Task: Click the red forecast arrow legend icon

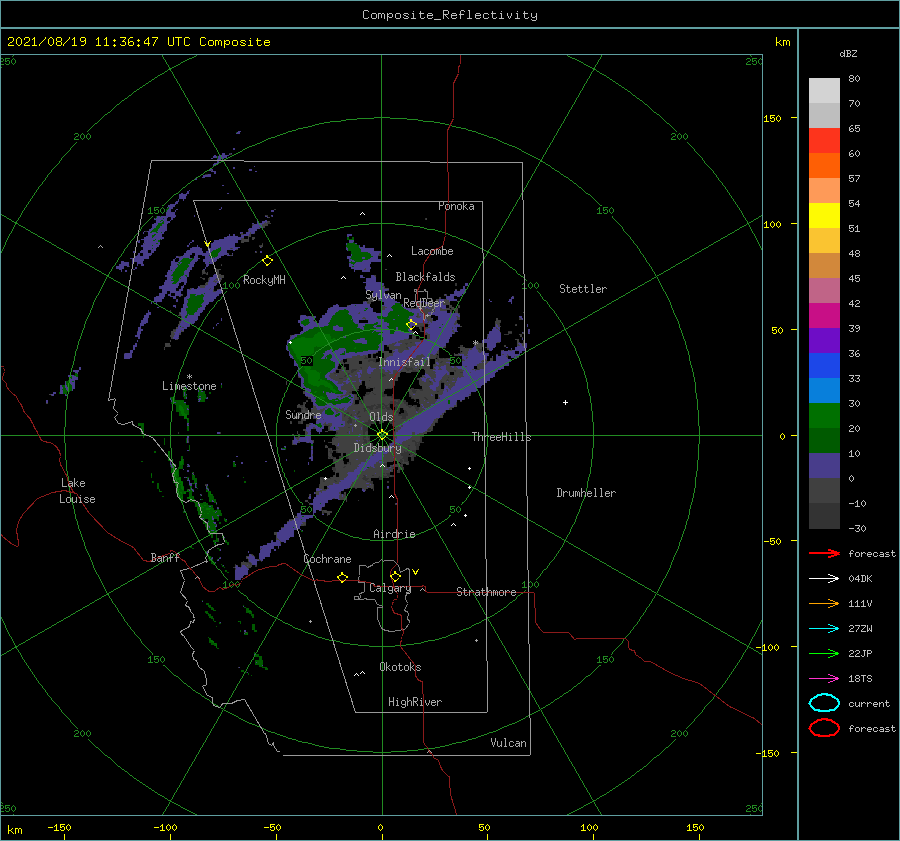Action: pos(824,553)
